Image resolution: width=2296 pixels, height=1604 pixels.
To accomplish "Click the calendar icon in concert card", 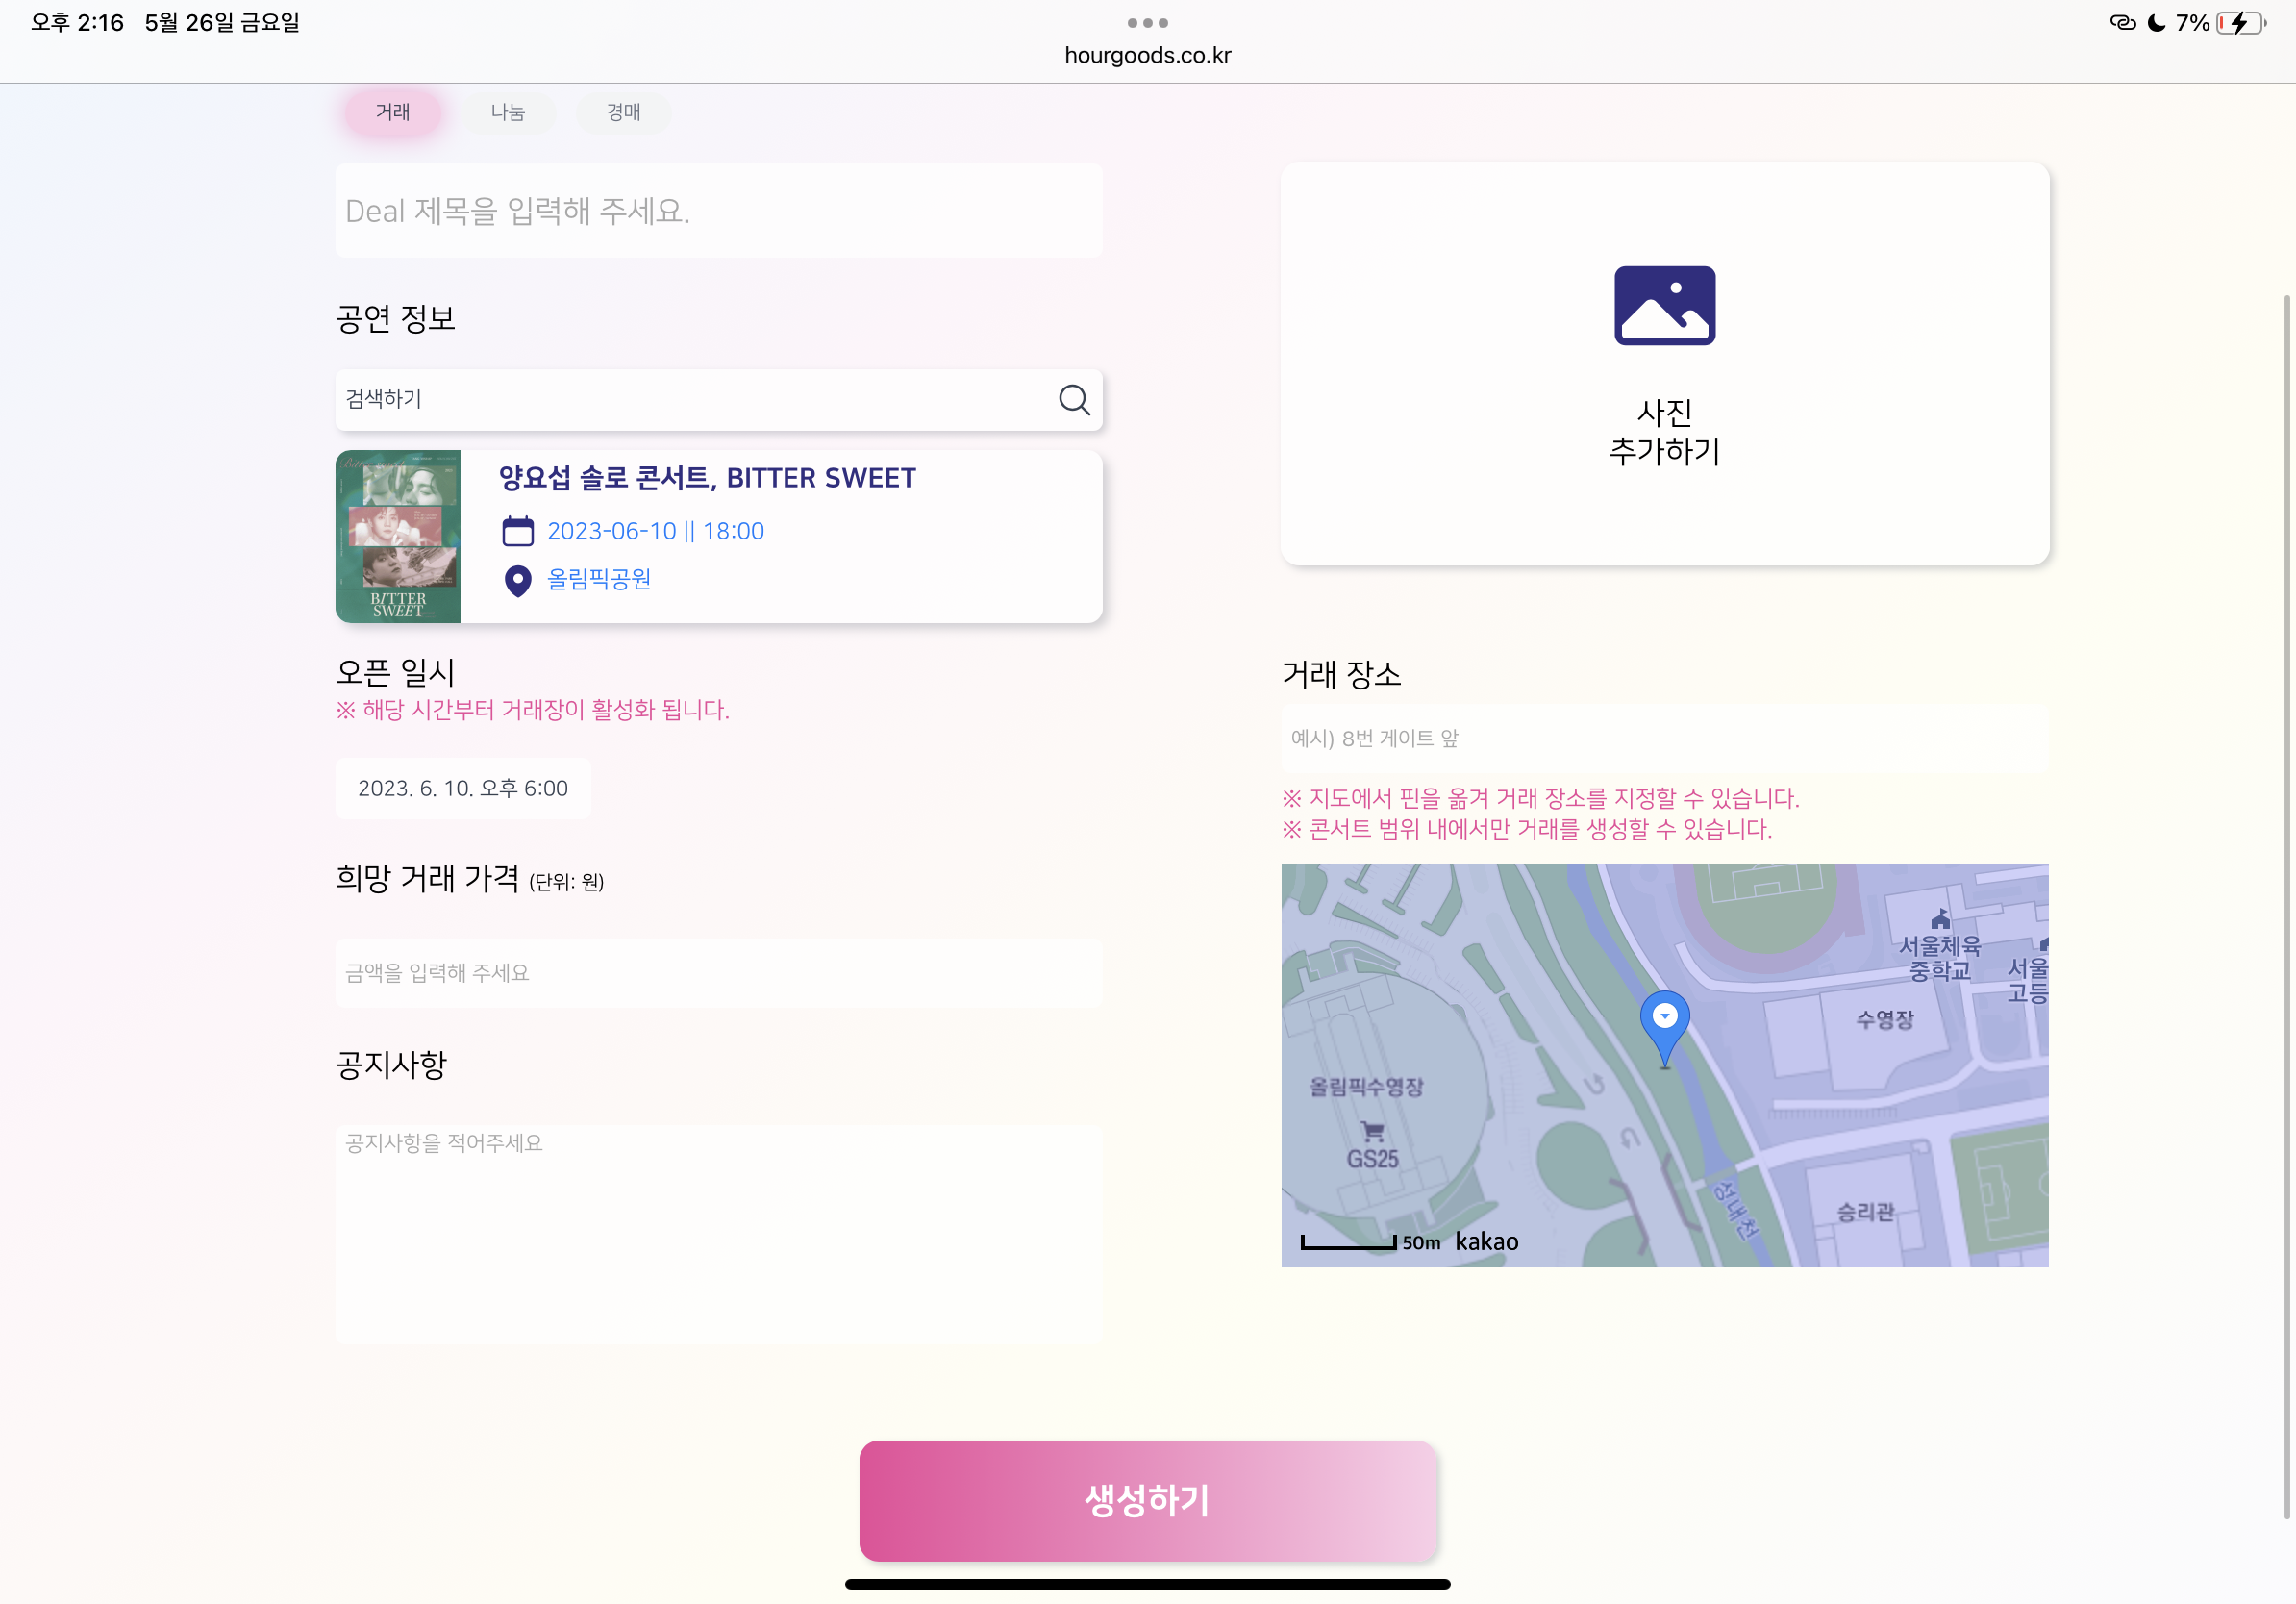I will (517, 531).
